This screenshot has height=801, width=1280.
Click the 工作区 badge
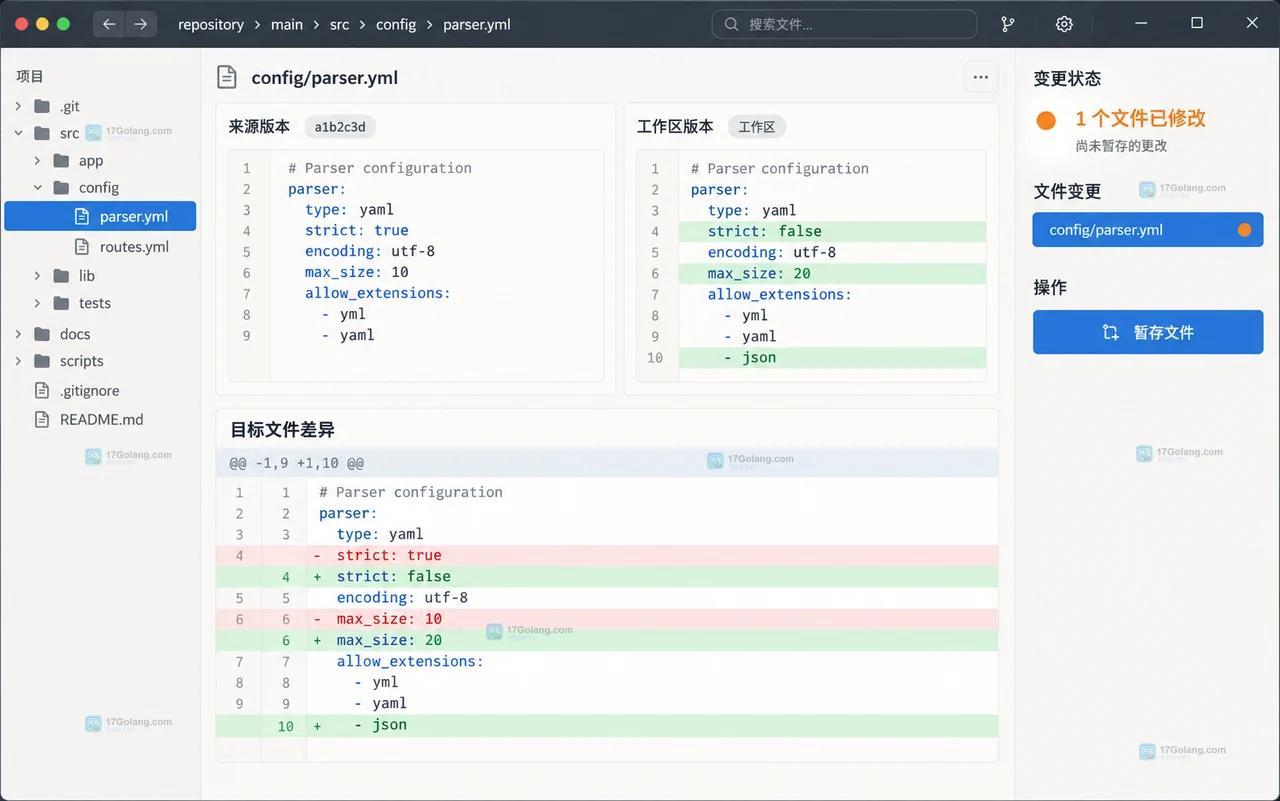click(x=757, y=127)
